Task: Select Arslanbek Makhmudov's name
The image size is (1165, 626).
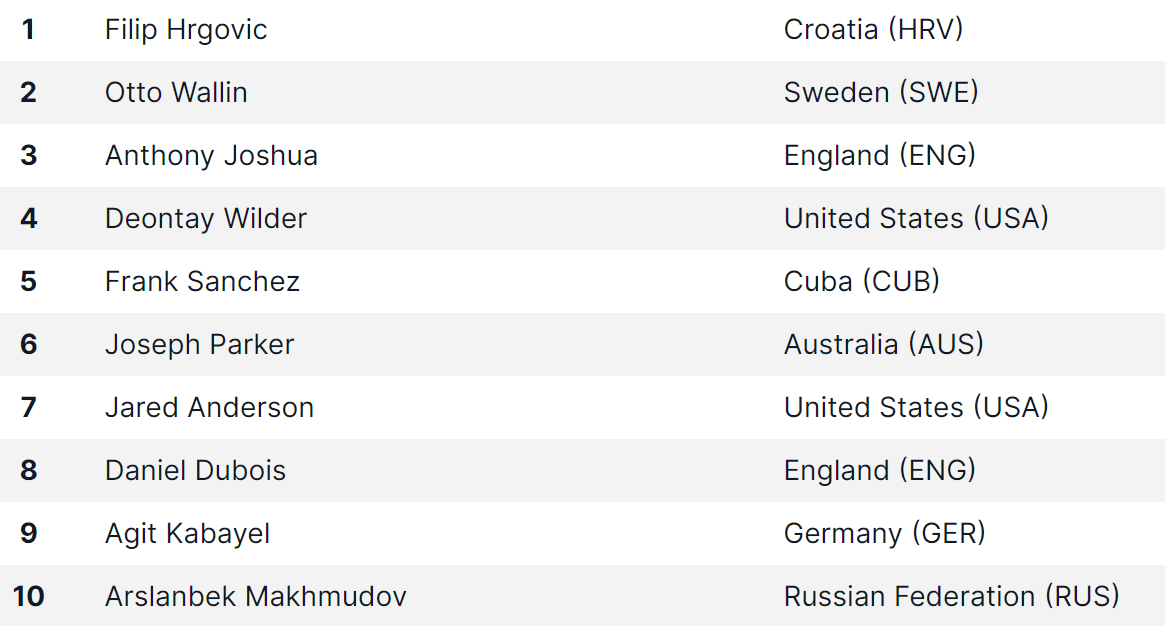Action: [256, 596]
